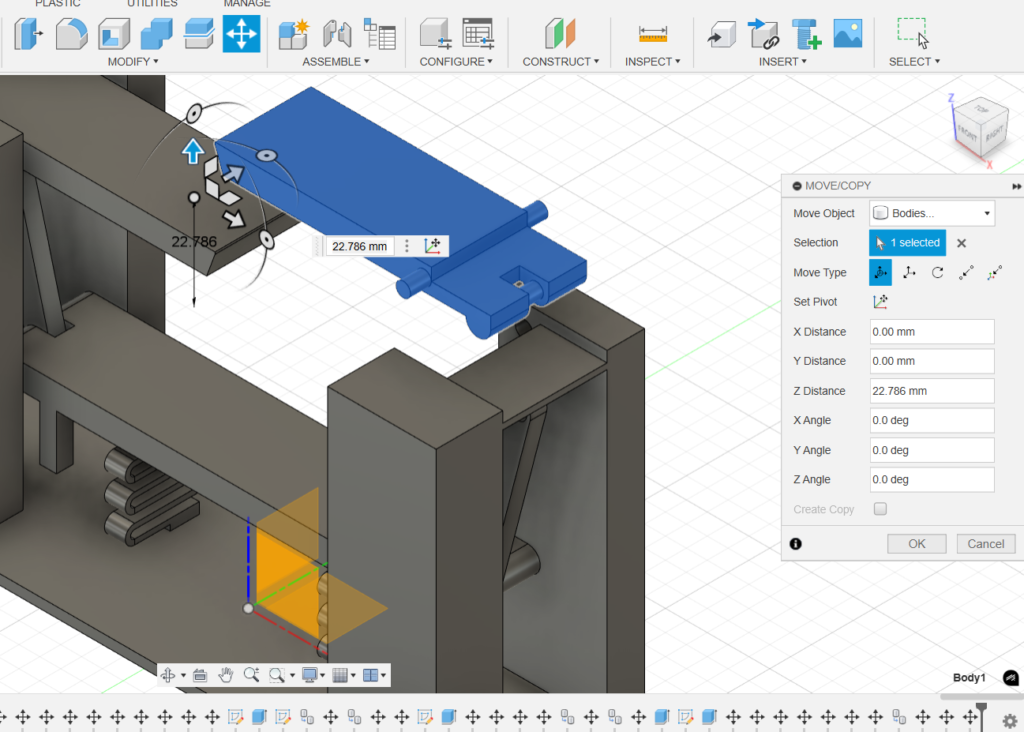Click the Insert Derive icon
This screenshot has width=1024, height=732.
point(721,34)
